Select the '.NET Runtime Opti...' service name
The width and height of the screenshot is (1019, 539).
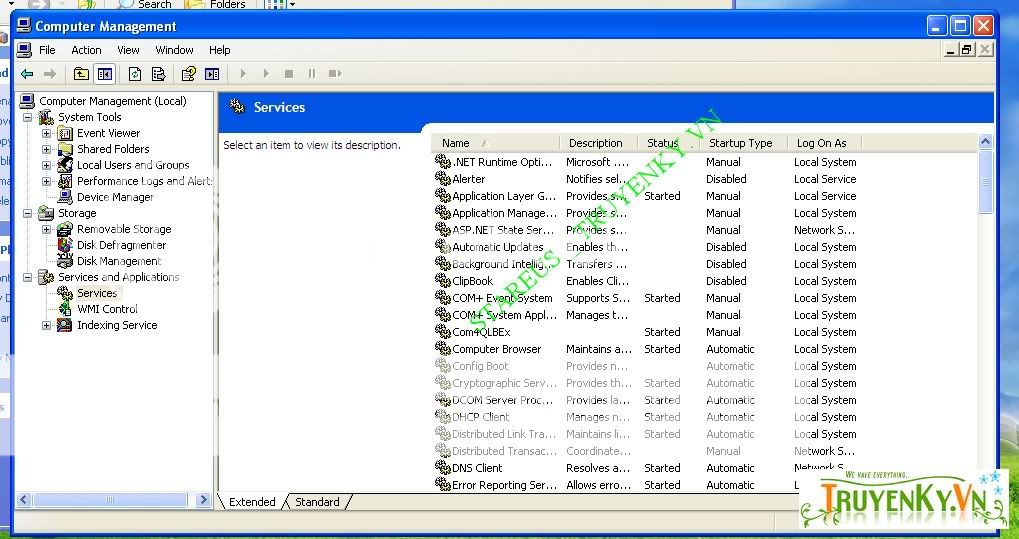(x=502, y=162)
